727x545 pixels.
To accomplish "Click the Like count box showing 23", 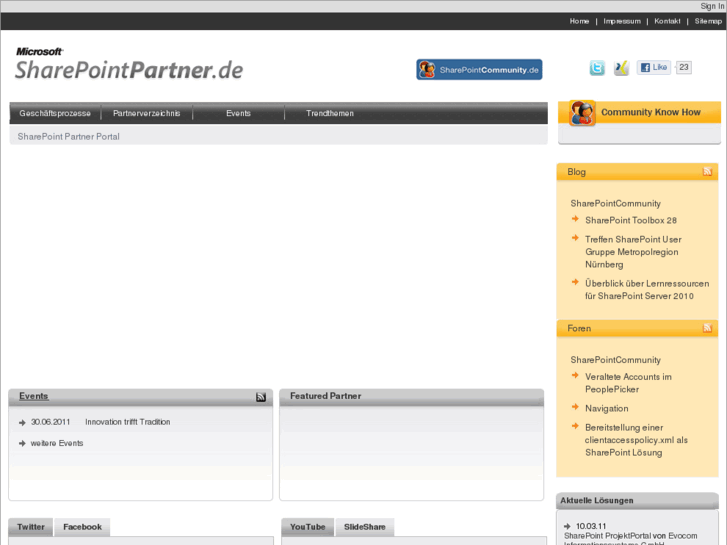I will (x=684, y=67).
